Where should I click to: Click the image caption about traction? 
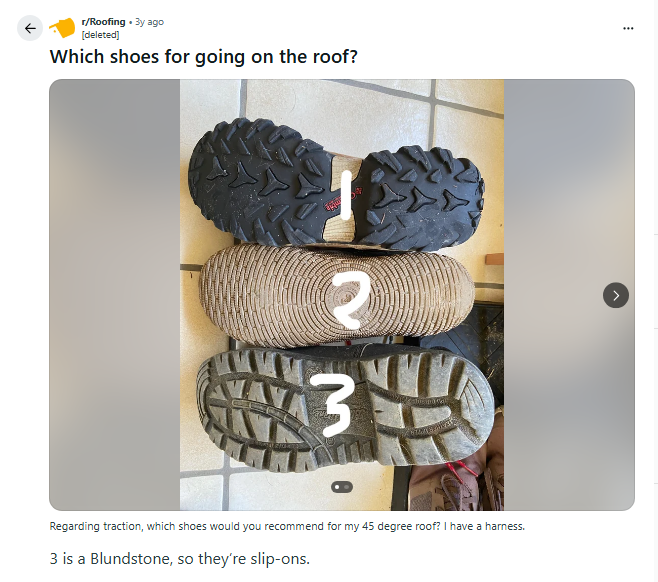point(287,526)
